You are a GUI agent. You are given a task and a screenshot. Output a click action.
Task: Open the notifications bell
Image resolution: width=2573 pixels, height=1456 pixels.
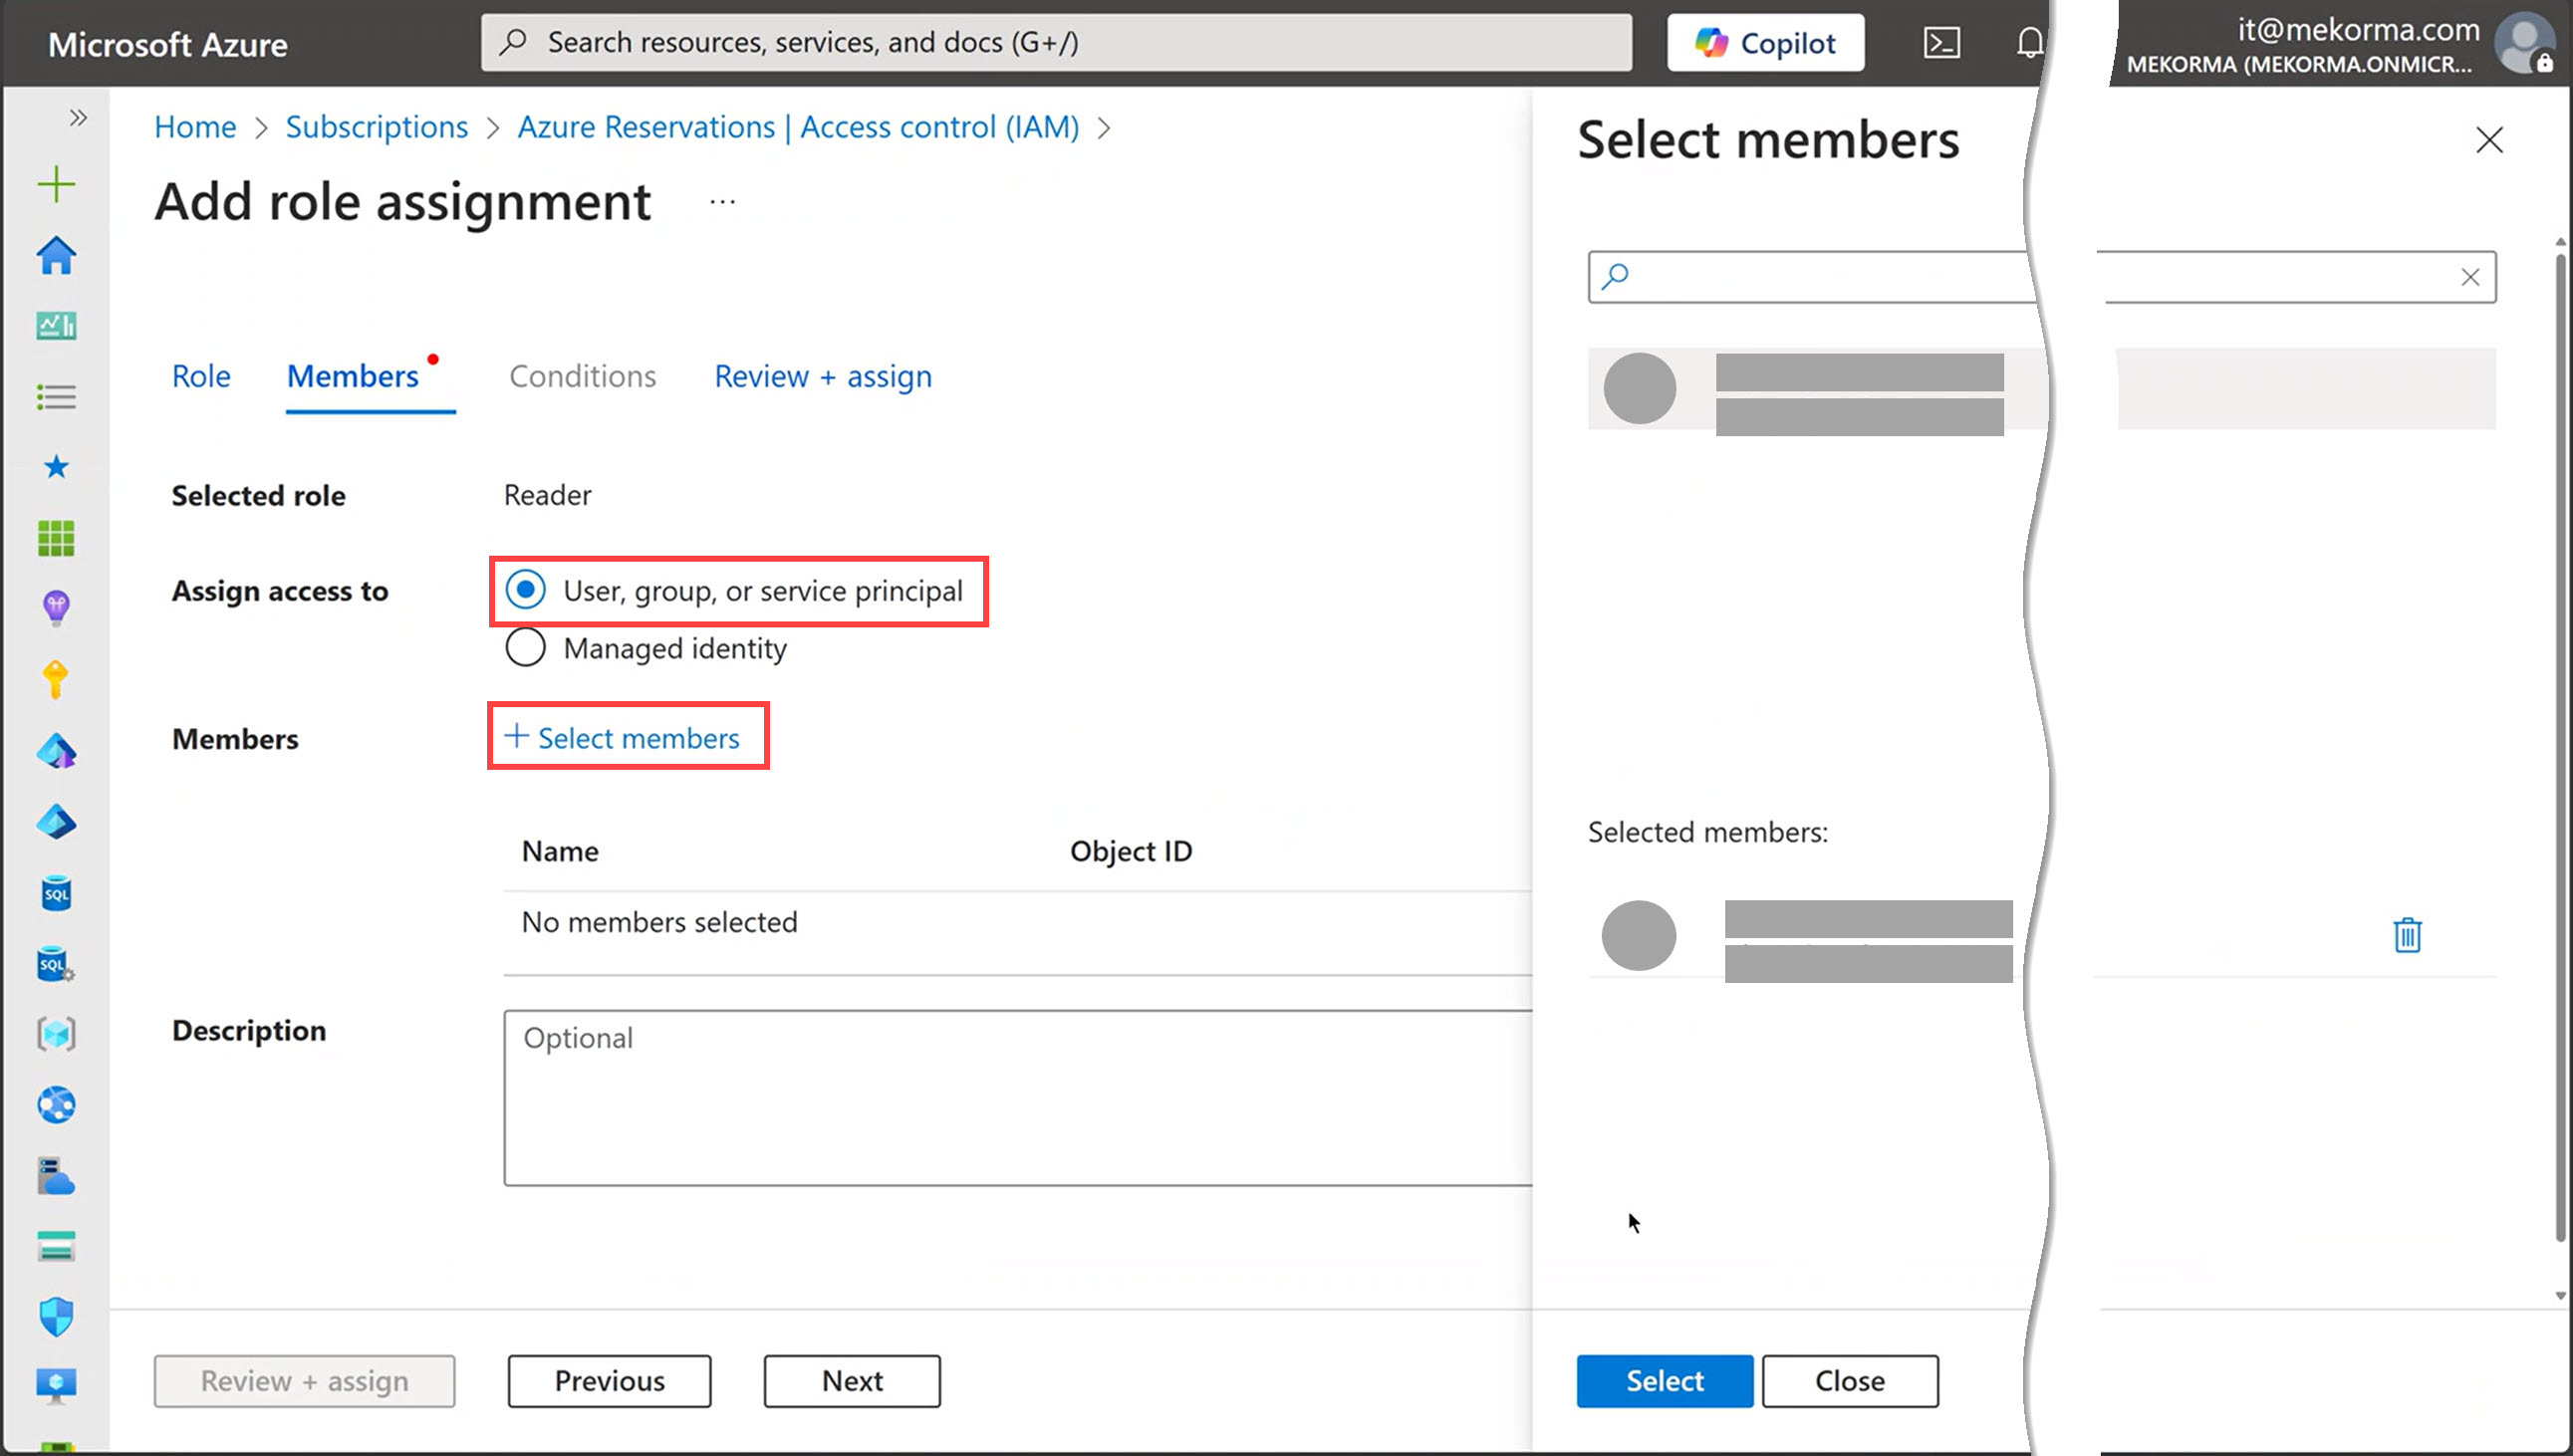point(2028,43)
